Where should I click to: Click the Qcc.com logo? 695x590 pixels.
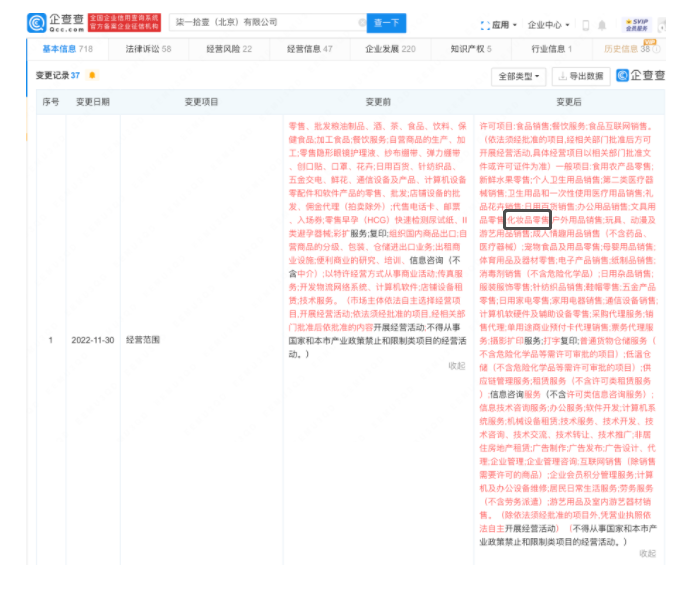pos(55,23)
